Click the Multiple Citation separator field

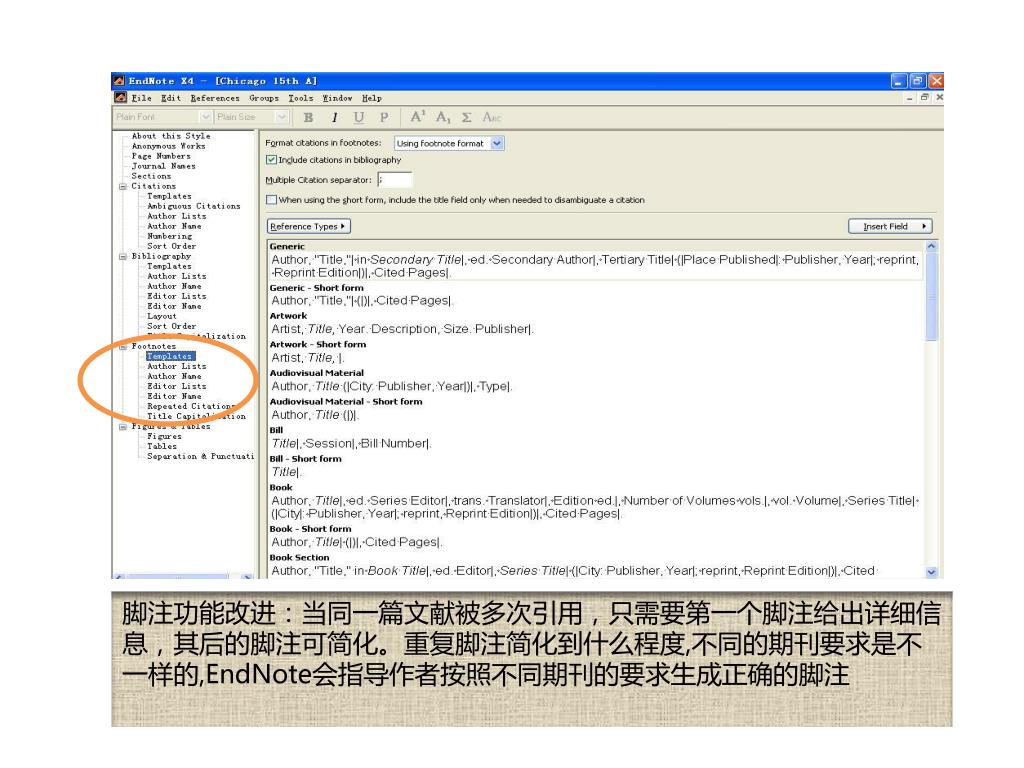pyautogui.click(x=394, y=180)
